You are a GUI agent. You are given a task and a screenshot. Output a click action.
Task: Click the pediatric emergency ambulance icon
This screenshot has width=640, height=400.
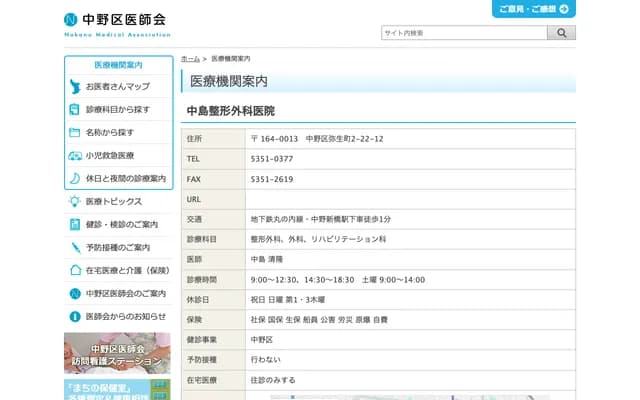(x=75, y=155)
